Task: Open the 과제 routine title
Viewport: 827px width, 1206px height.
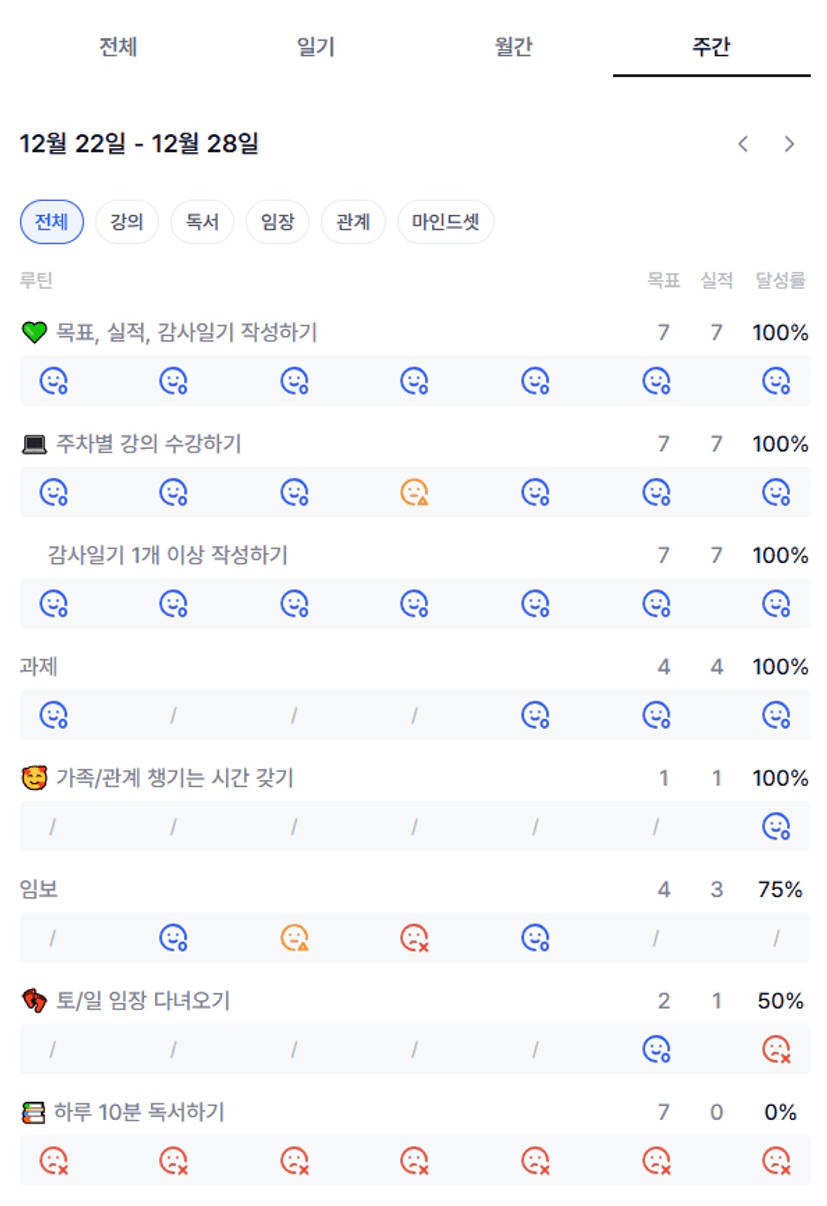Action: point(40,667)
